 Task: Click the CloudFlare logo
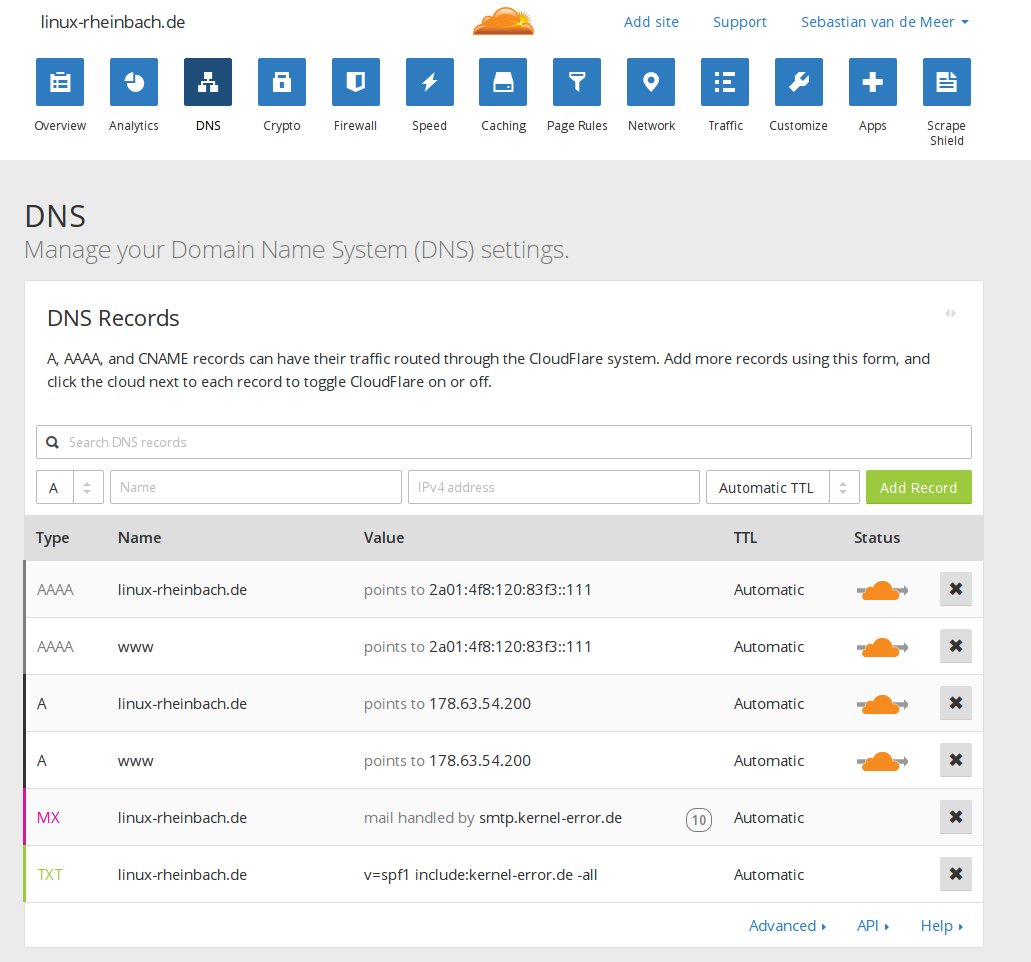[x=503, y=21]
